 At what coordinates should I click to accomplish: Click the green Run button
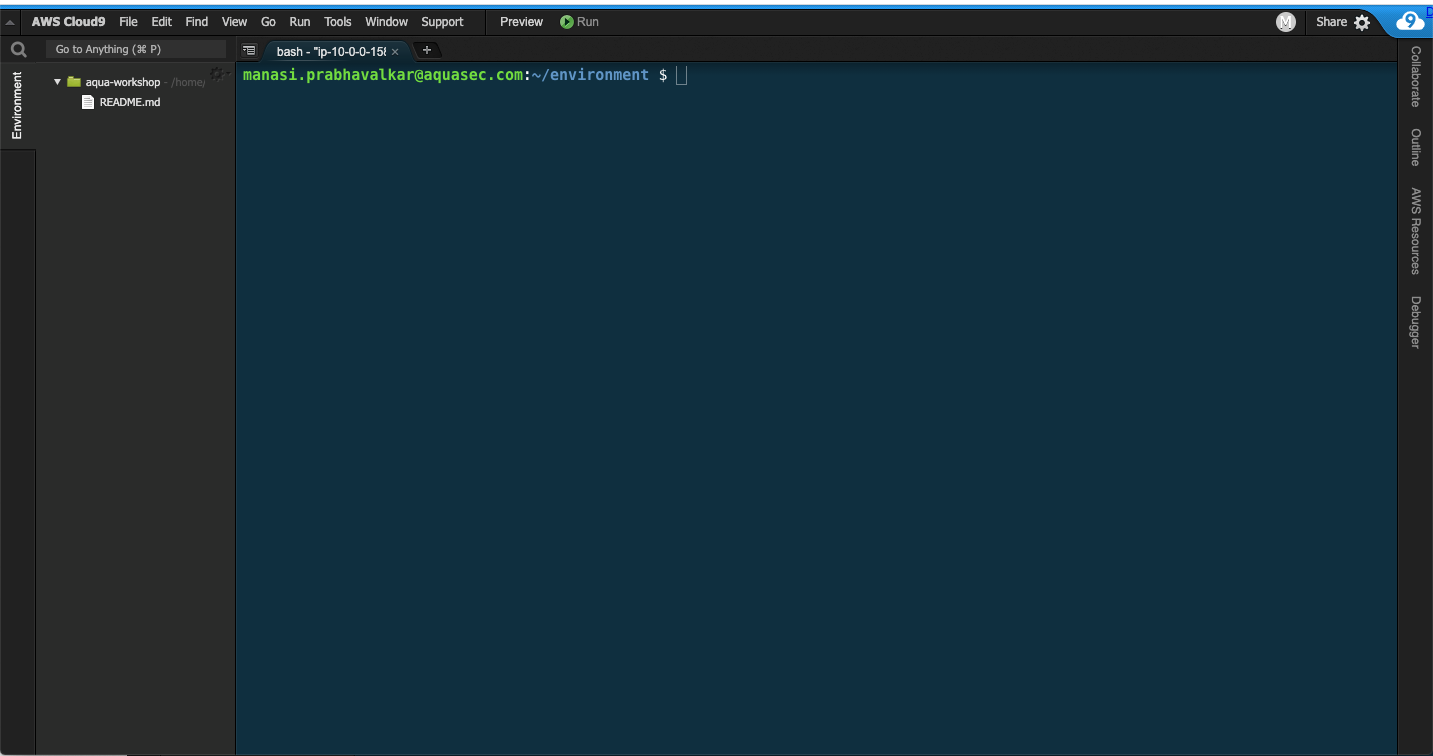pyautogui.click(x=579, y=22)
